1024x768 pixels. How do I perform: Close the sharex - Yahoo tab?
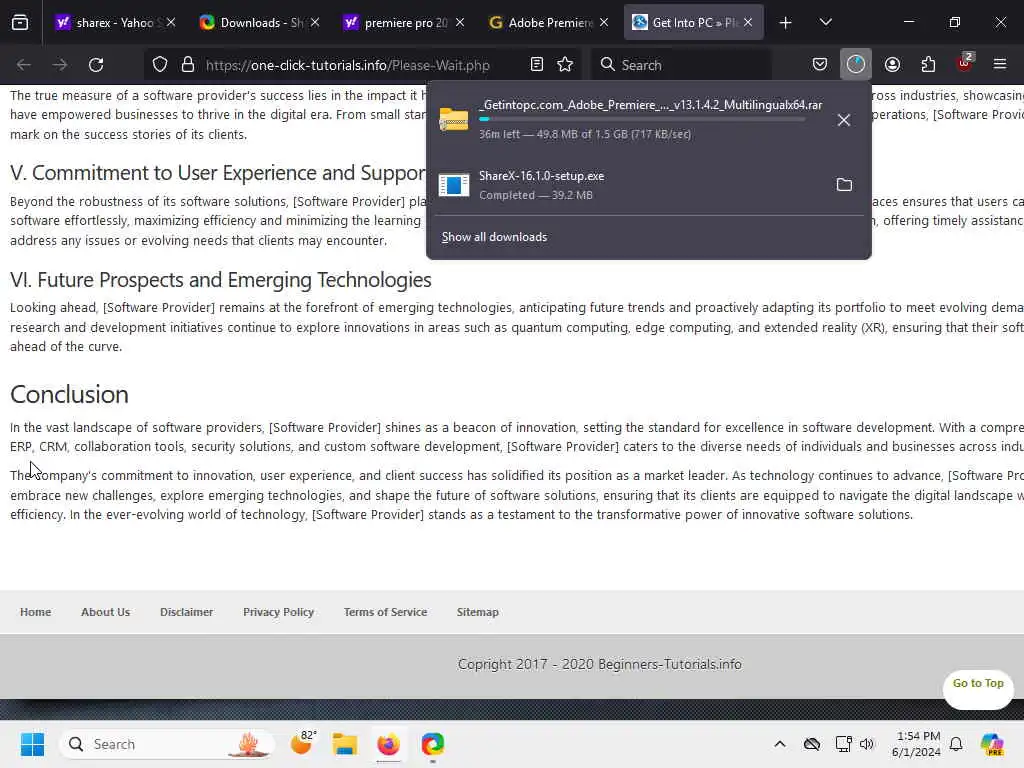(171, 23)
